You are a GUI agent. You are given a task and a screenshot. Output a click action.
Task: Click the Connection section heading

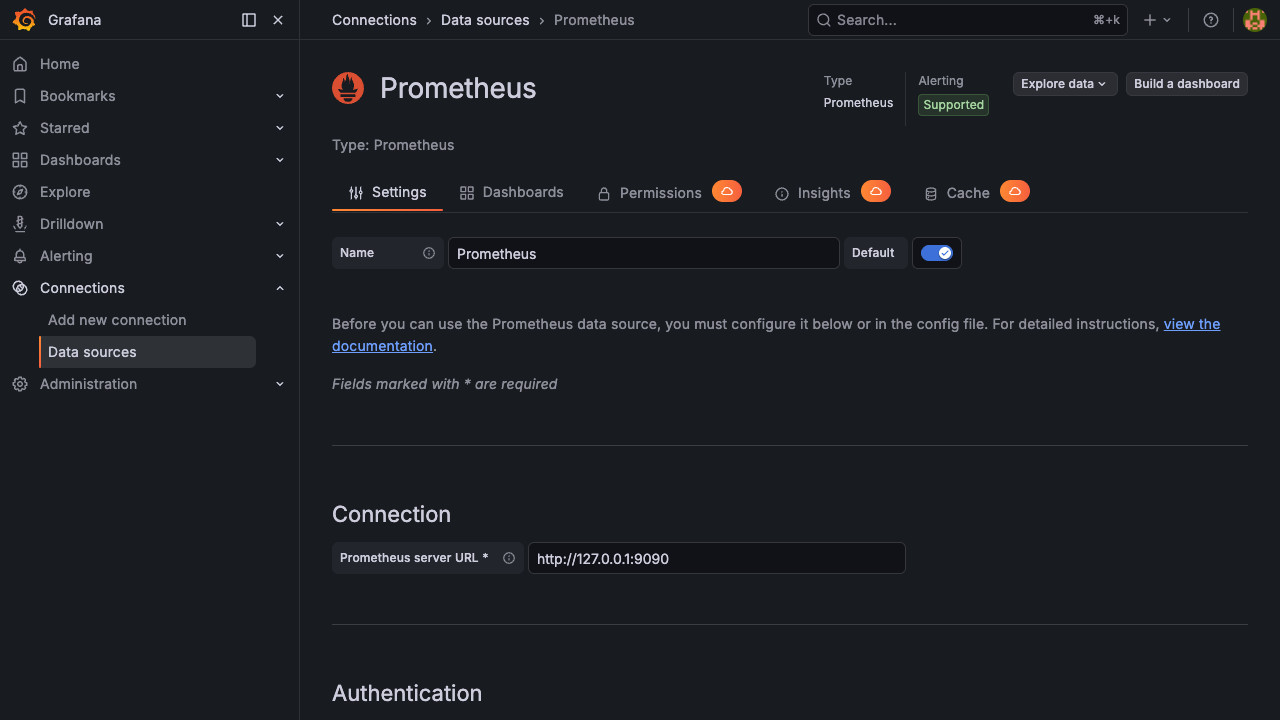391,514
